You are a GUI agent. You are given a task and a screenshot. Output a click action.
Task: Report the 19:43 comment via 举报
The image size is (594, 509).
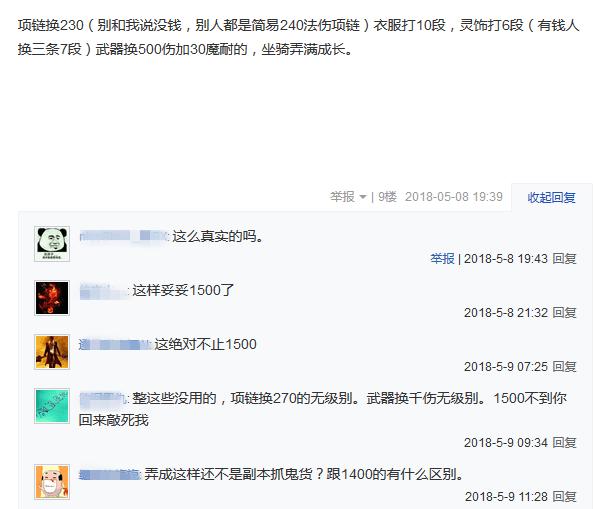tap(442, 259)
